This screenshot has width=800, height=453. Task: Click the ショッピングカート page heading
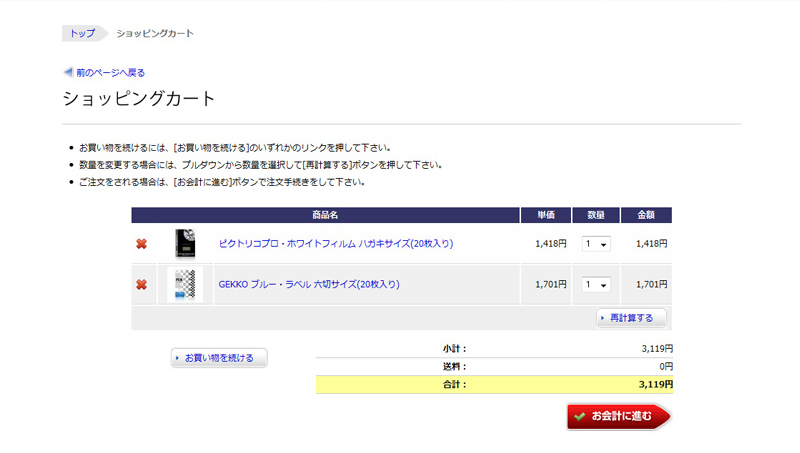point(139,98)
